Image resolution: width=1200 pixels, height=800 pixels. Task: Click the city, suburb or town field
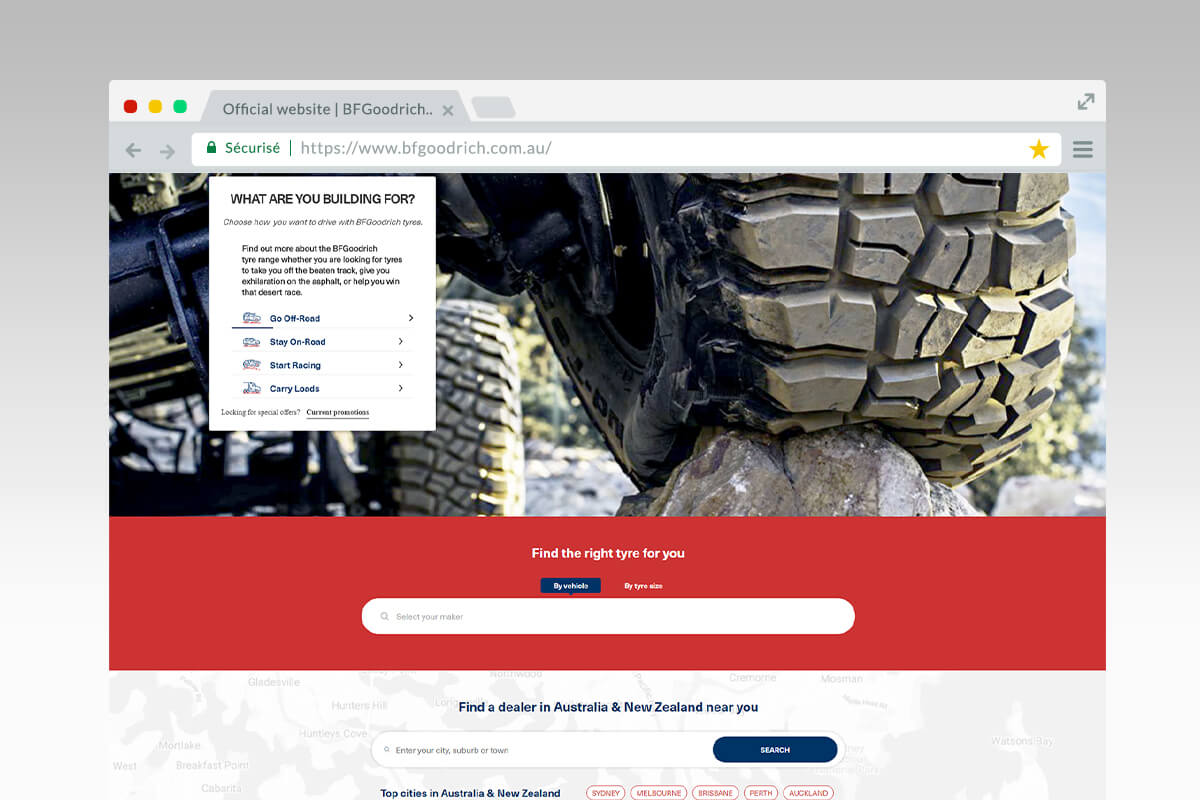click(541, 750)
